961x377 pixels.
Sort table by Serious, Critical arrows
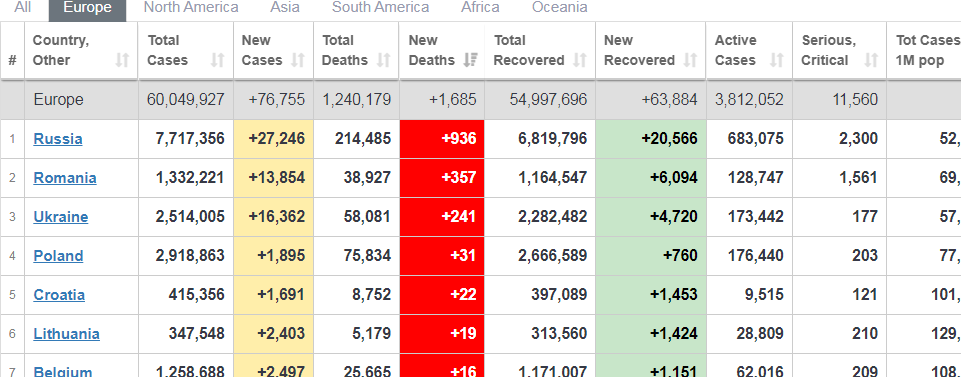(871, 60)
